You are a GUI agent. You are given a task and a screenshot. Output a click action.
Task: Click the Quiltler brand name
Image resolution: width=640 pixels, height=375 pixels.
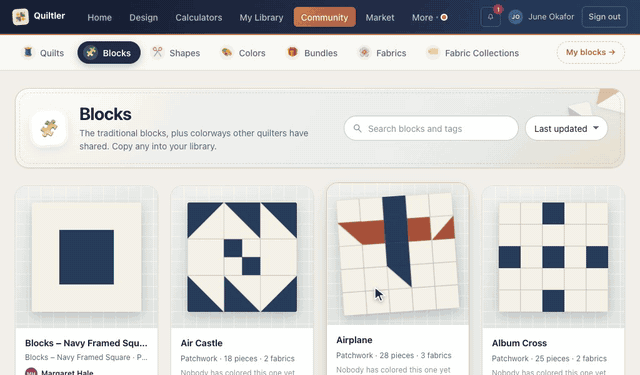(x=49, y=16)
